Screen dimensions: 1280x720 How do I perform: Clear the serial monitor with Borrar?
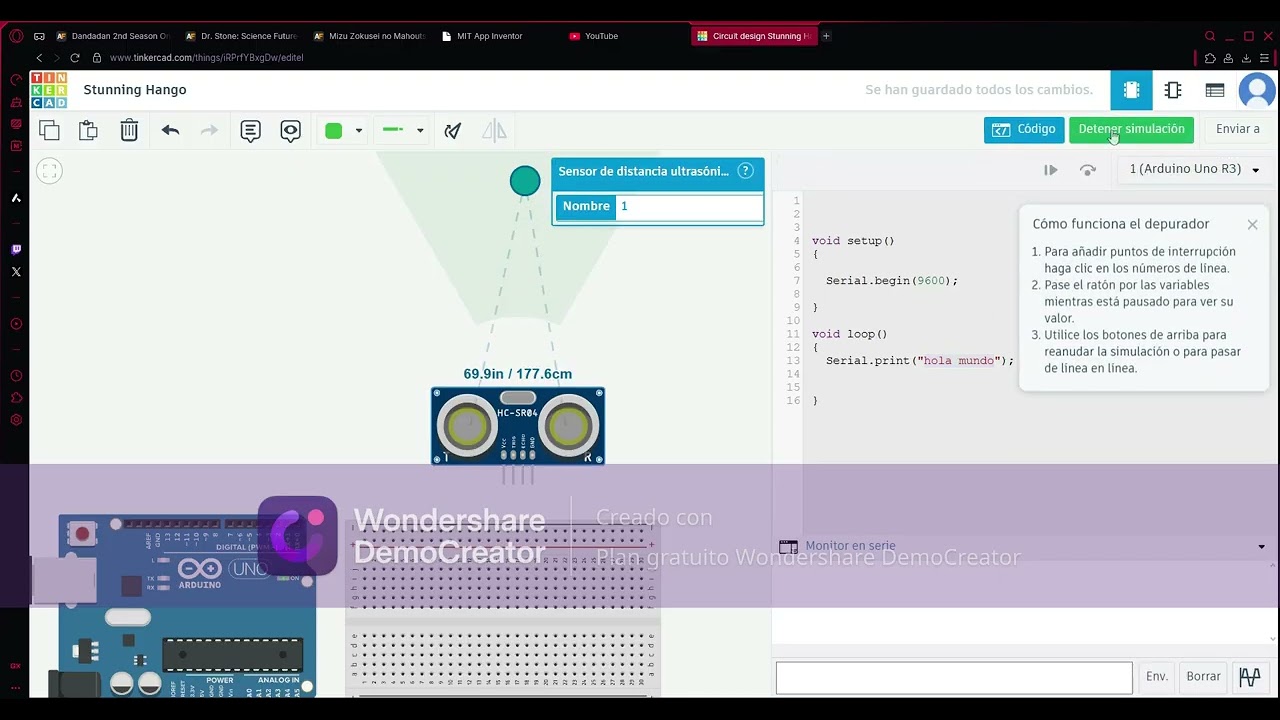[x=1203, y=677]
